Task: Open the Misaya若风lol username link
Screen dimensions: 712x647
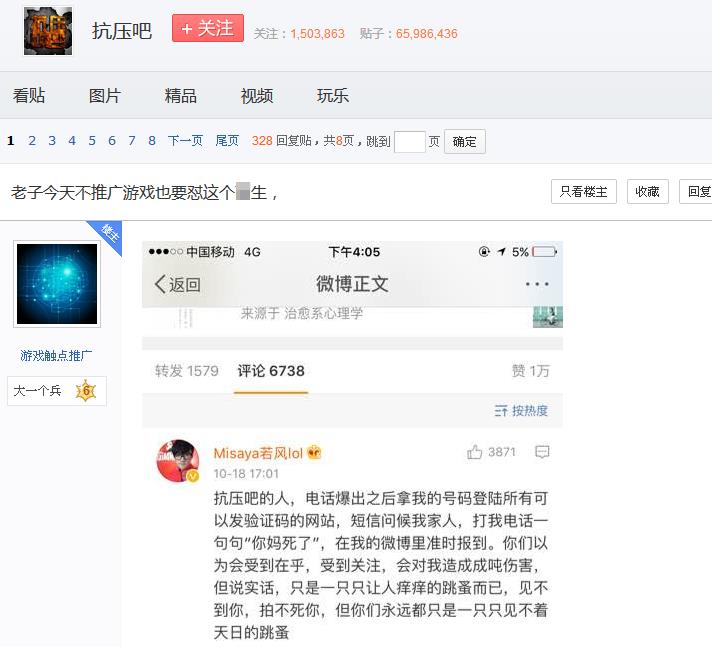Action: tap(258, 453)
